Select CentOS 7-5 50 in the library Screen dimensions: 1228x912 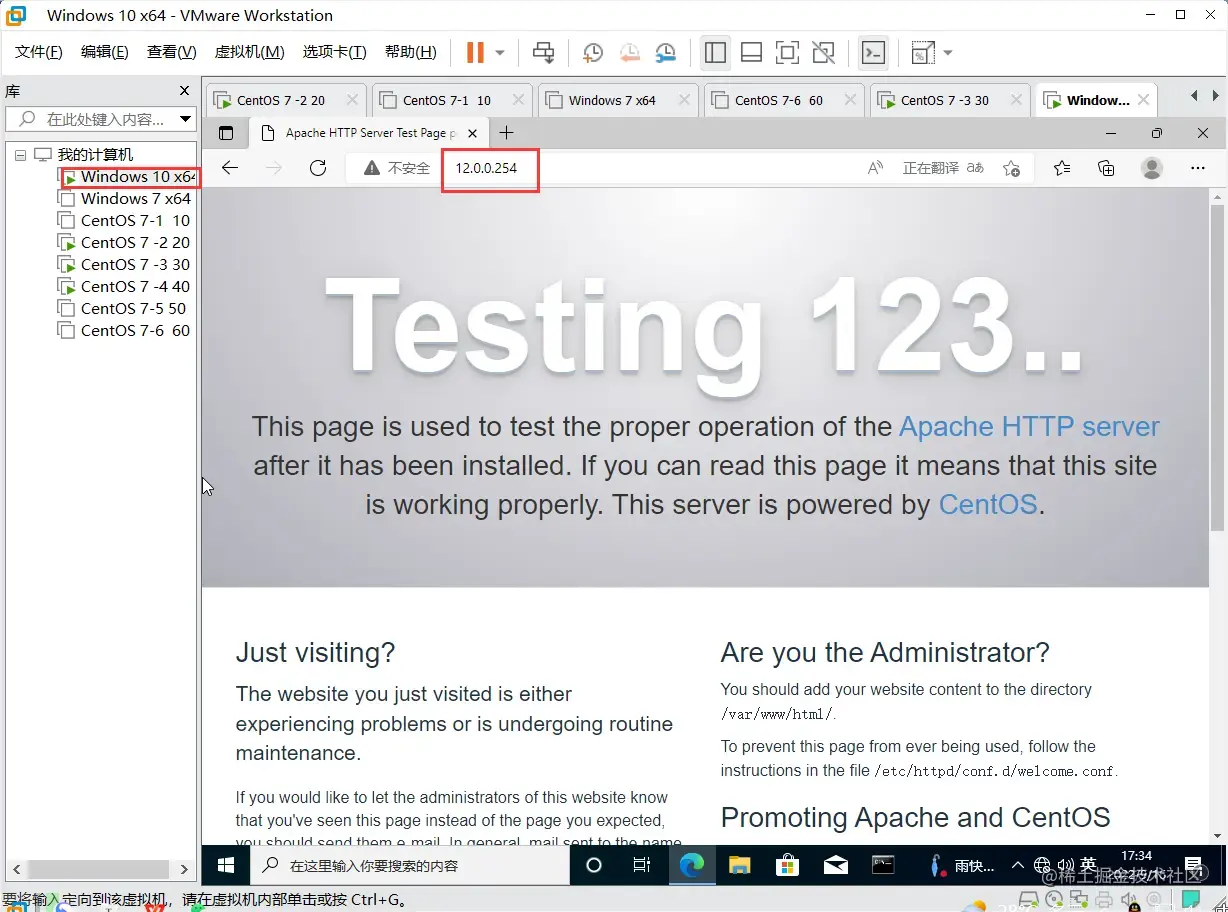(122, 309)
